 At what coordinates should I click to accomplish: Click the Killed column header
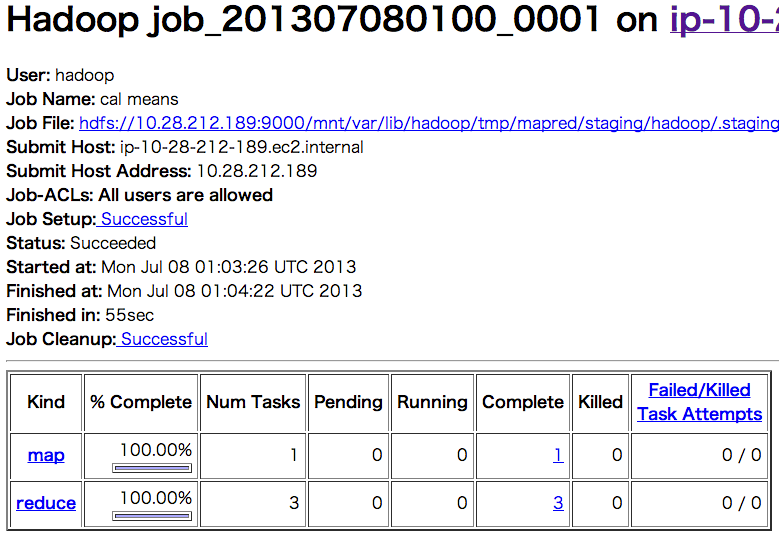(x=600, y=402)
